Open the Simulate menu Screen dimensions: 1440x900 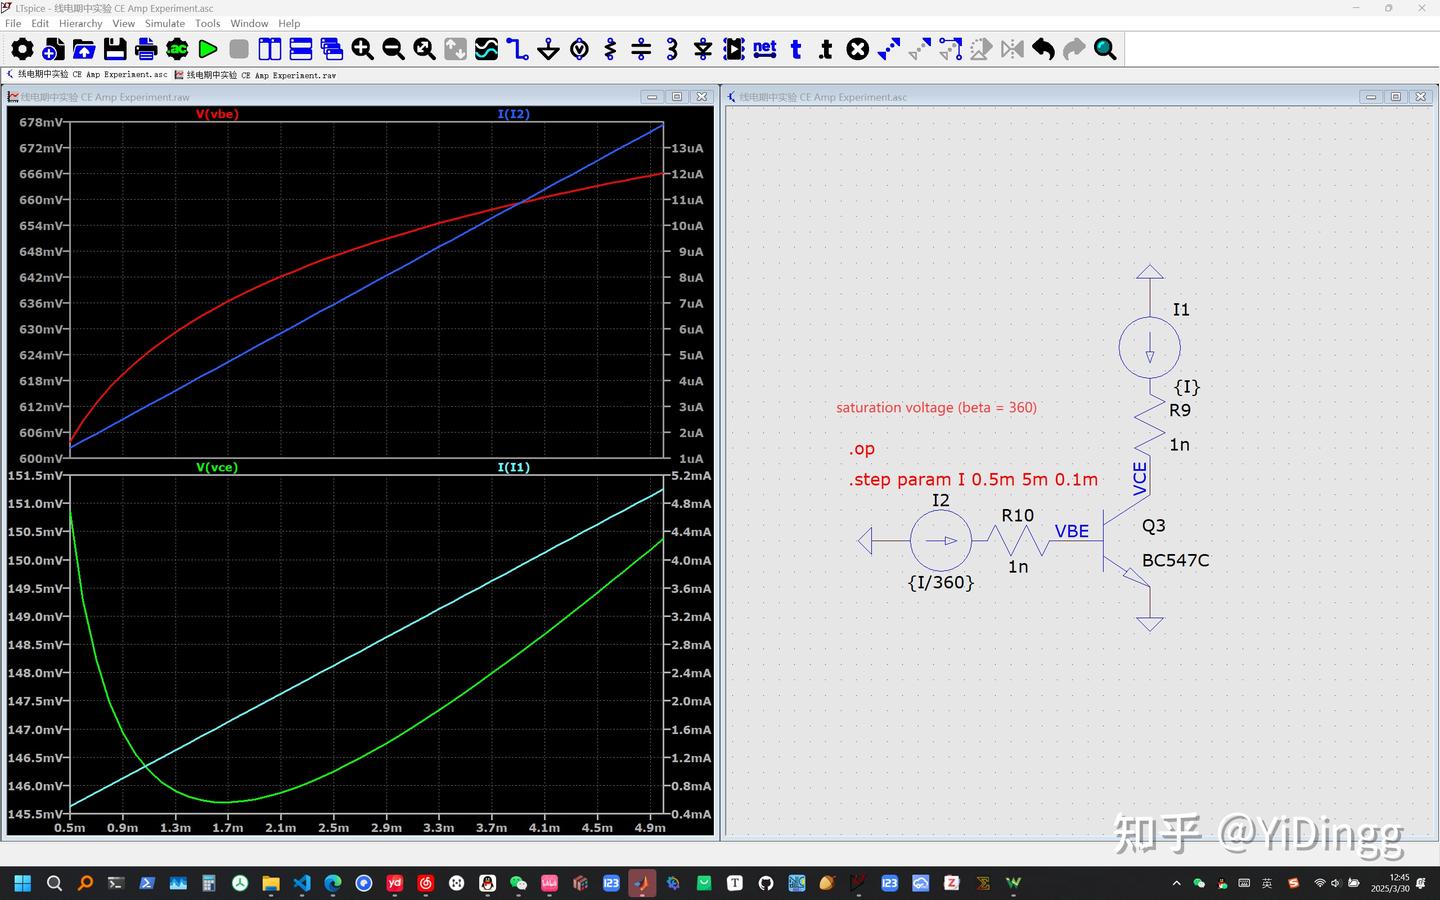tap(164, 23)
